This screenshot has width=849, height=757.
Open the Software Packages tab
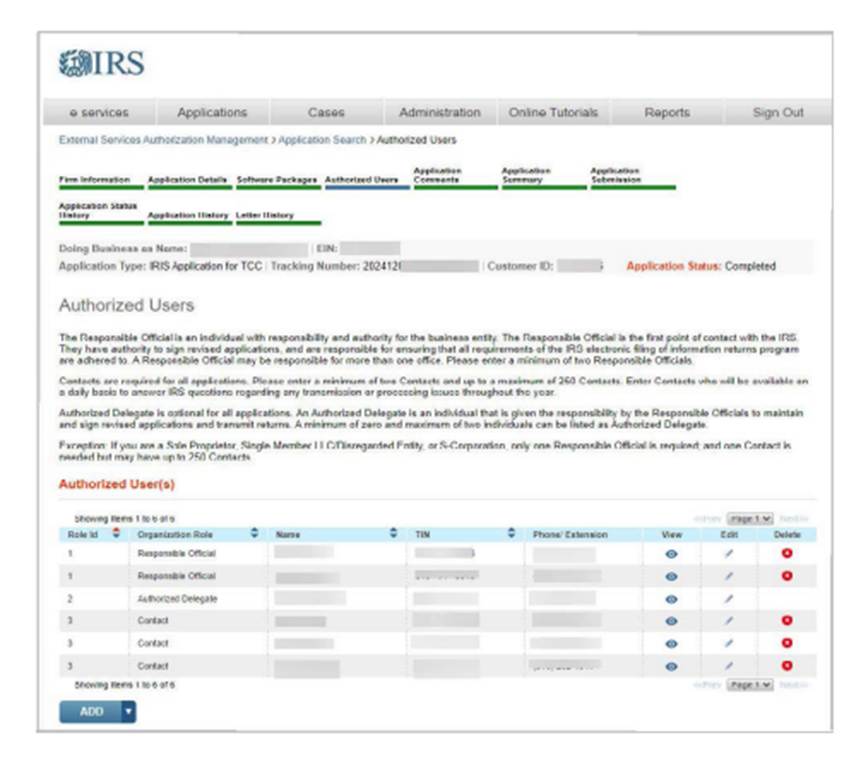277,180
